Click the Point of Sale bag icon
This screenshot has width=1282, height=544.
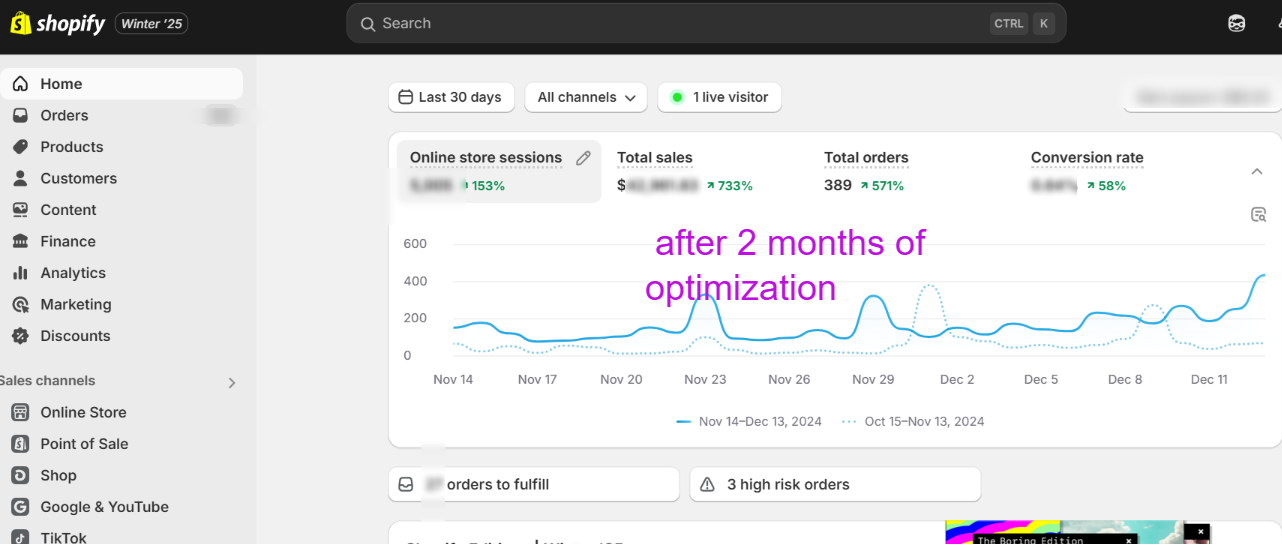(20, 444)
